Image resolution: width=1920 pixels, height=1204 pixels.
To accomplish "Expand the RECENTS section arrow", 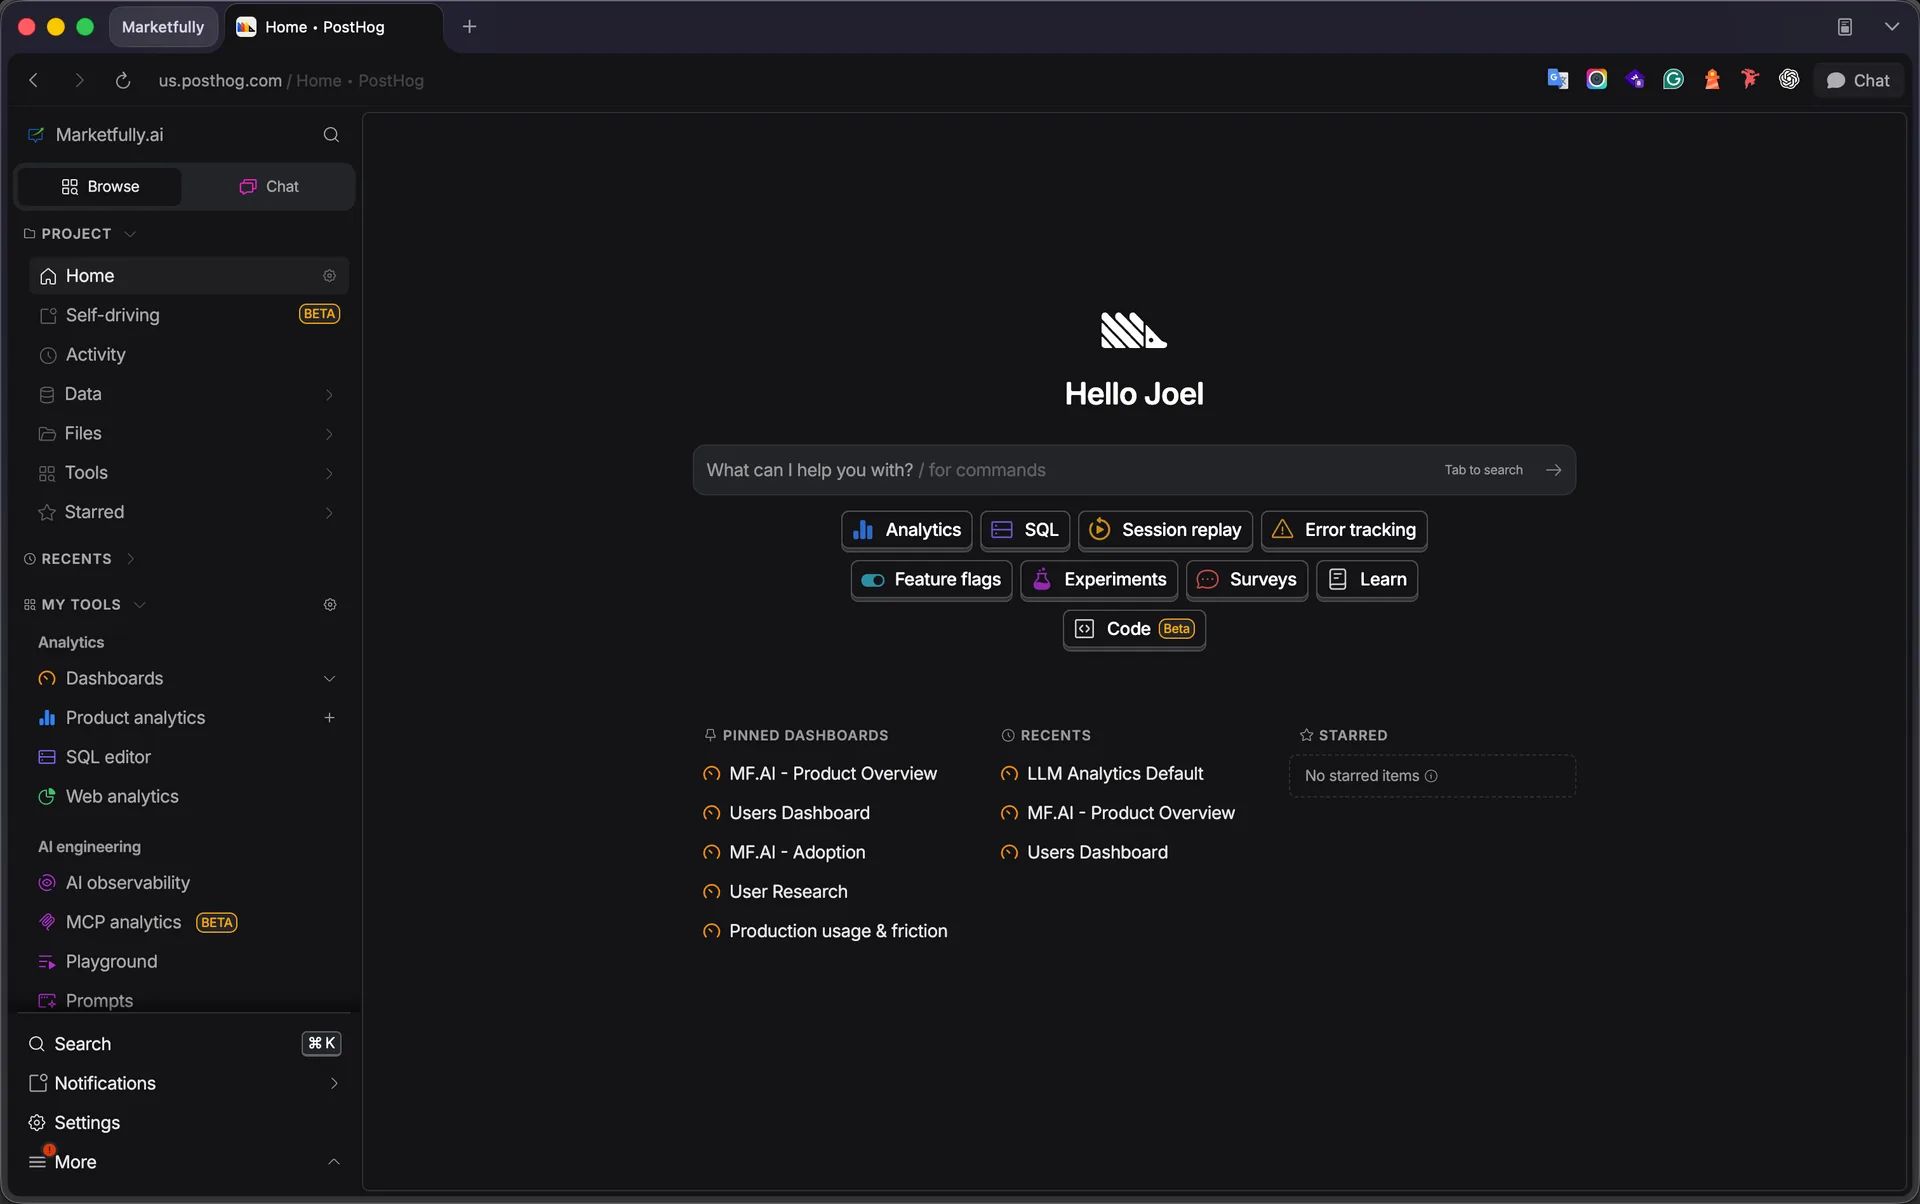I will (x=130, y=559).
